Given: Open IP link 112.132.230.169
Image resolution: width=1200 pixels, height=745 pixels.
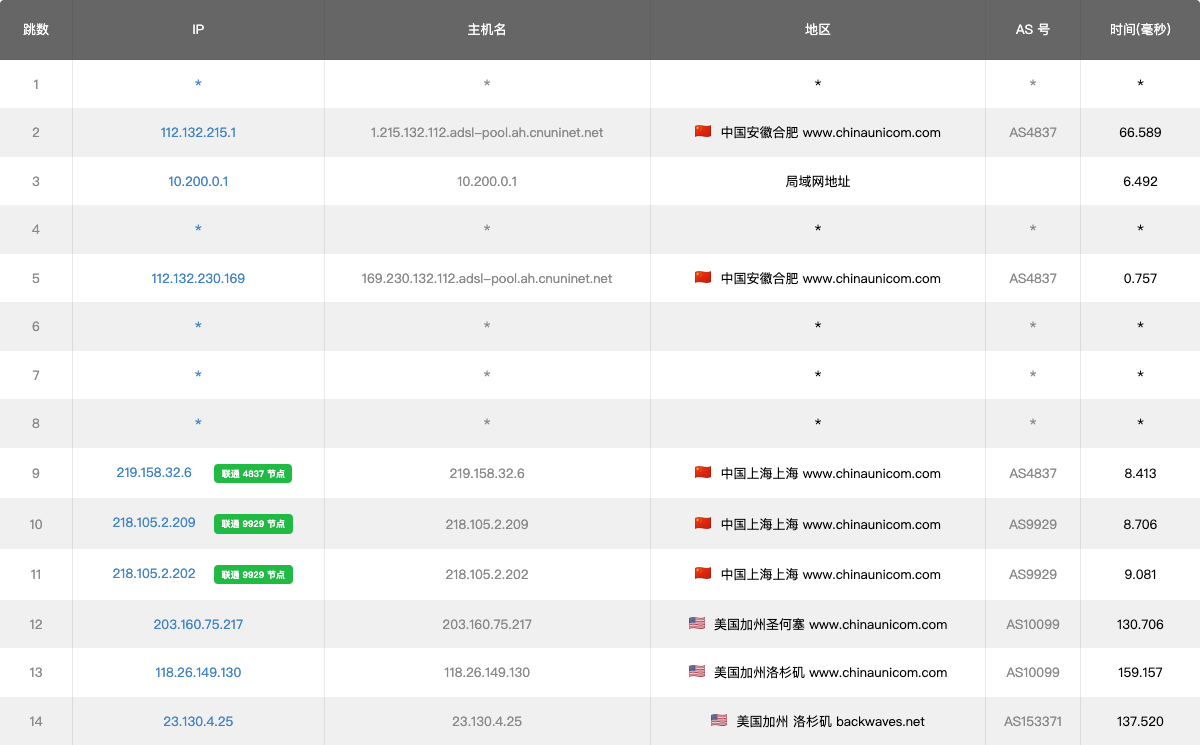Looking at the screenshot, I should click(198, 278).
